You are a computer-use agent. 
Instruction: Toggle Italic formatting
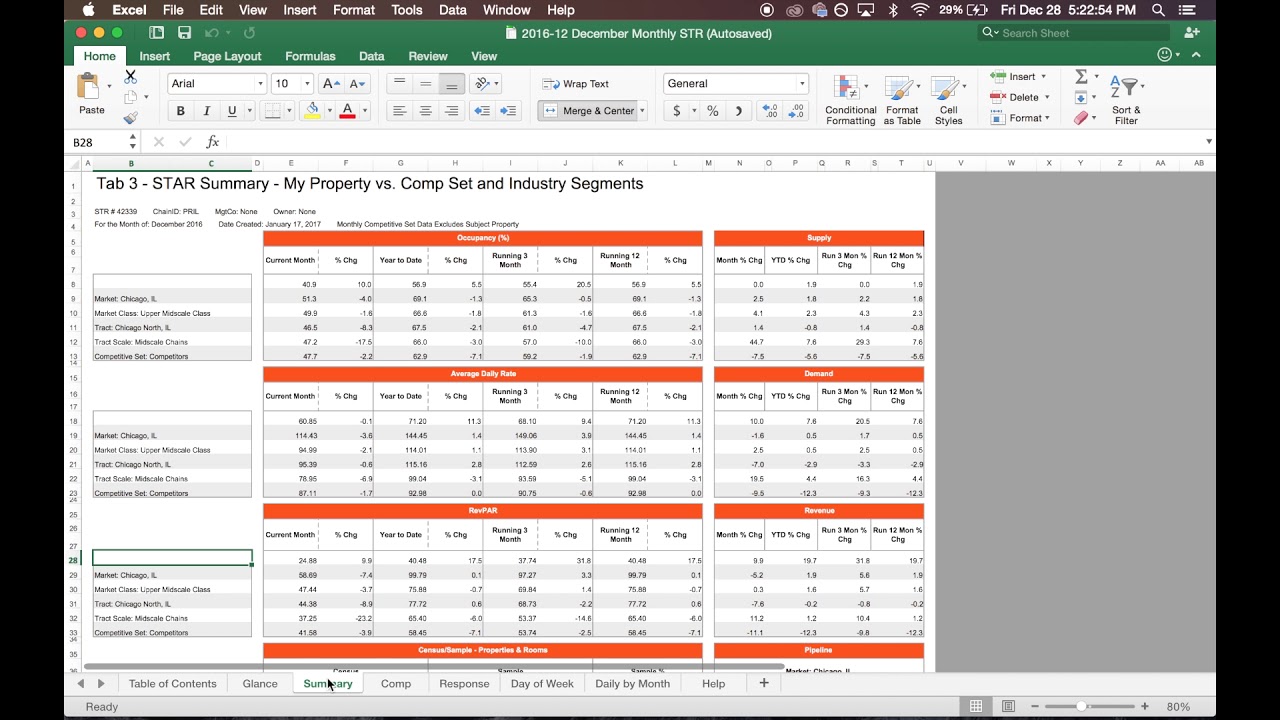pyautogui.click(x=207, y=111)
